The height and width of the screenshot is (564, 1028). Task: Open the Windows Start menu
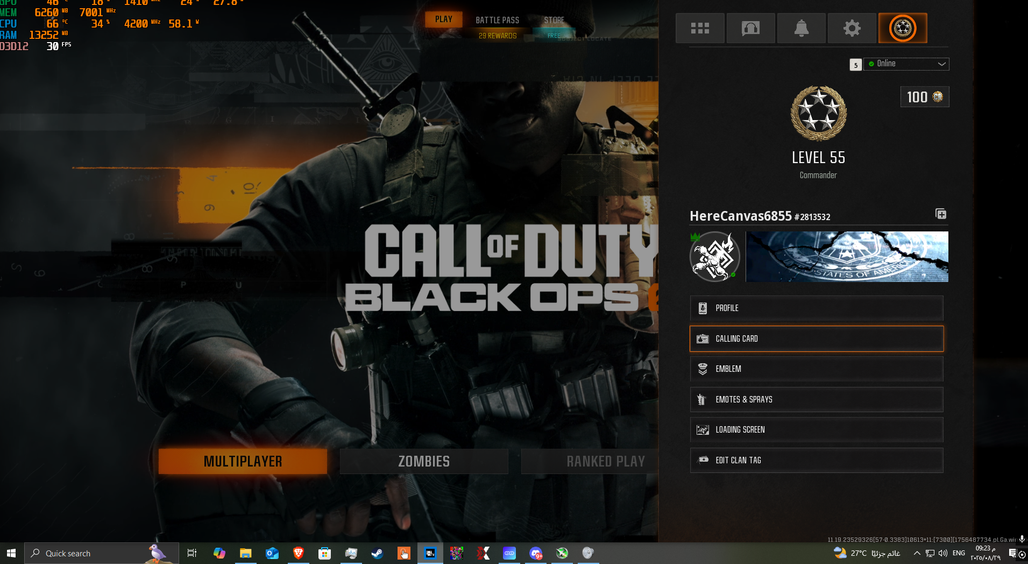pyautogui.click(x=11, y=554)
